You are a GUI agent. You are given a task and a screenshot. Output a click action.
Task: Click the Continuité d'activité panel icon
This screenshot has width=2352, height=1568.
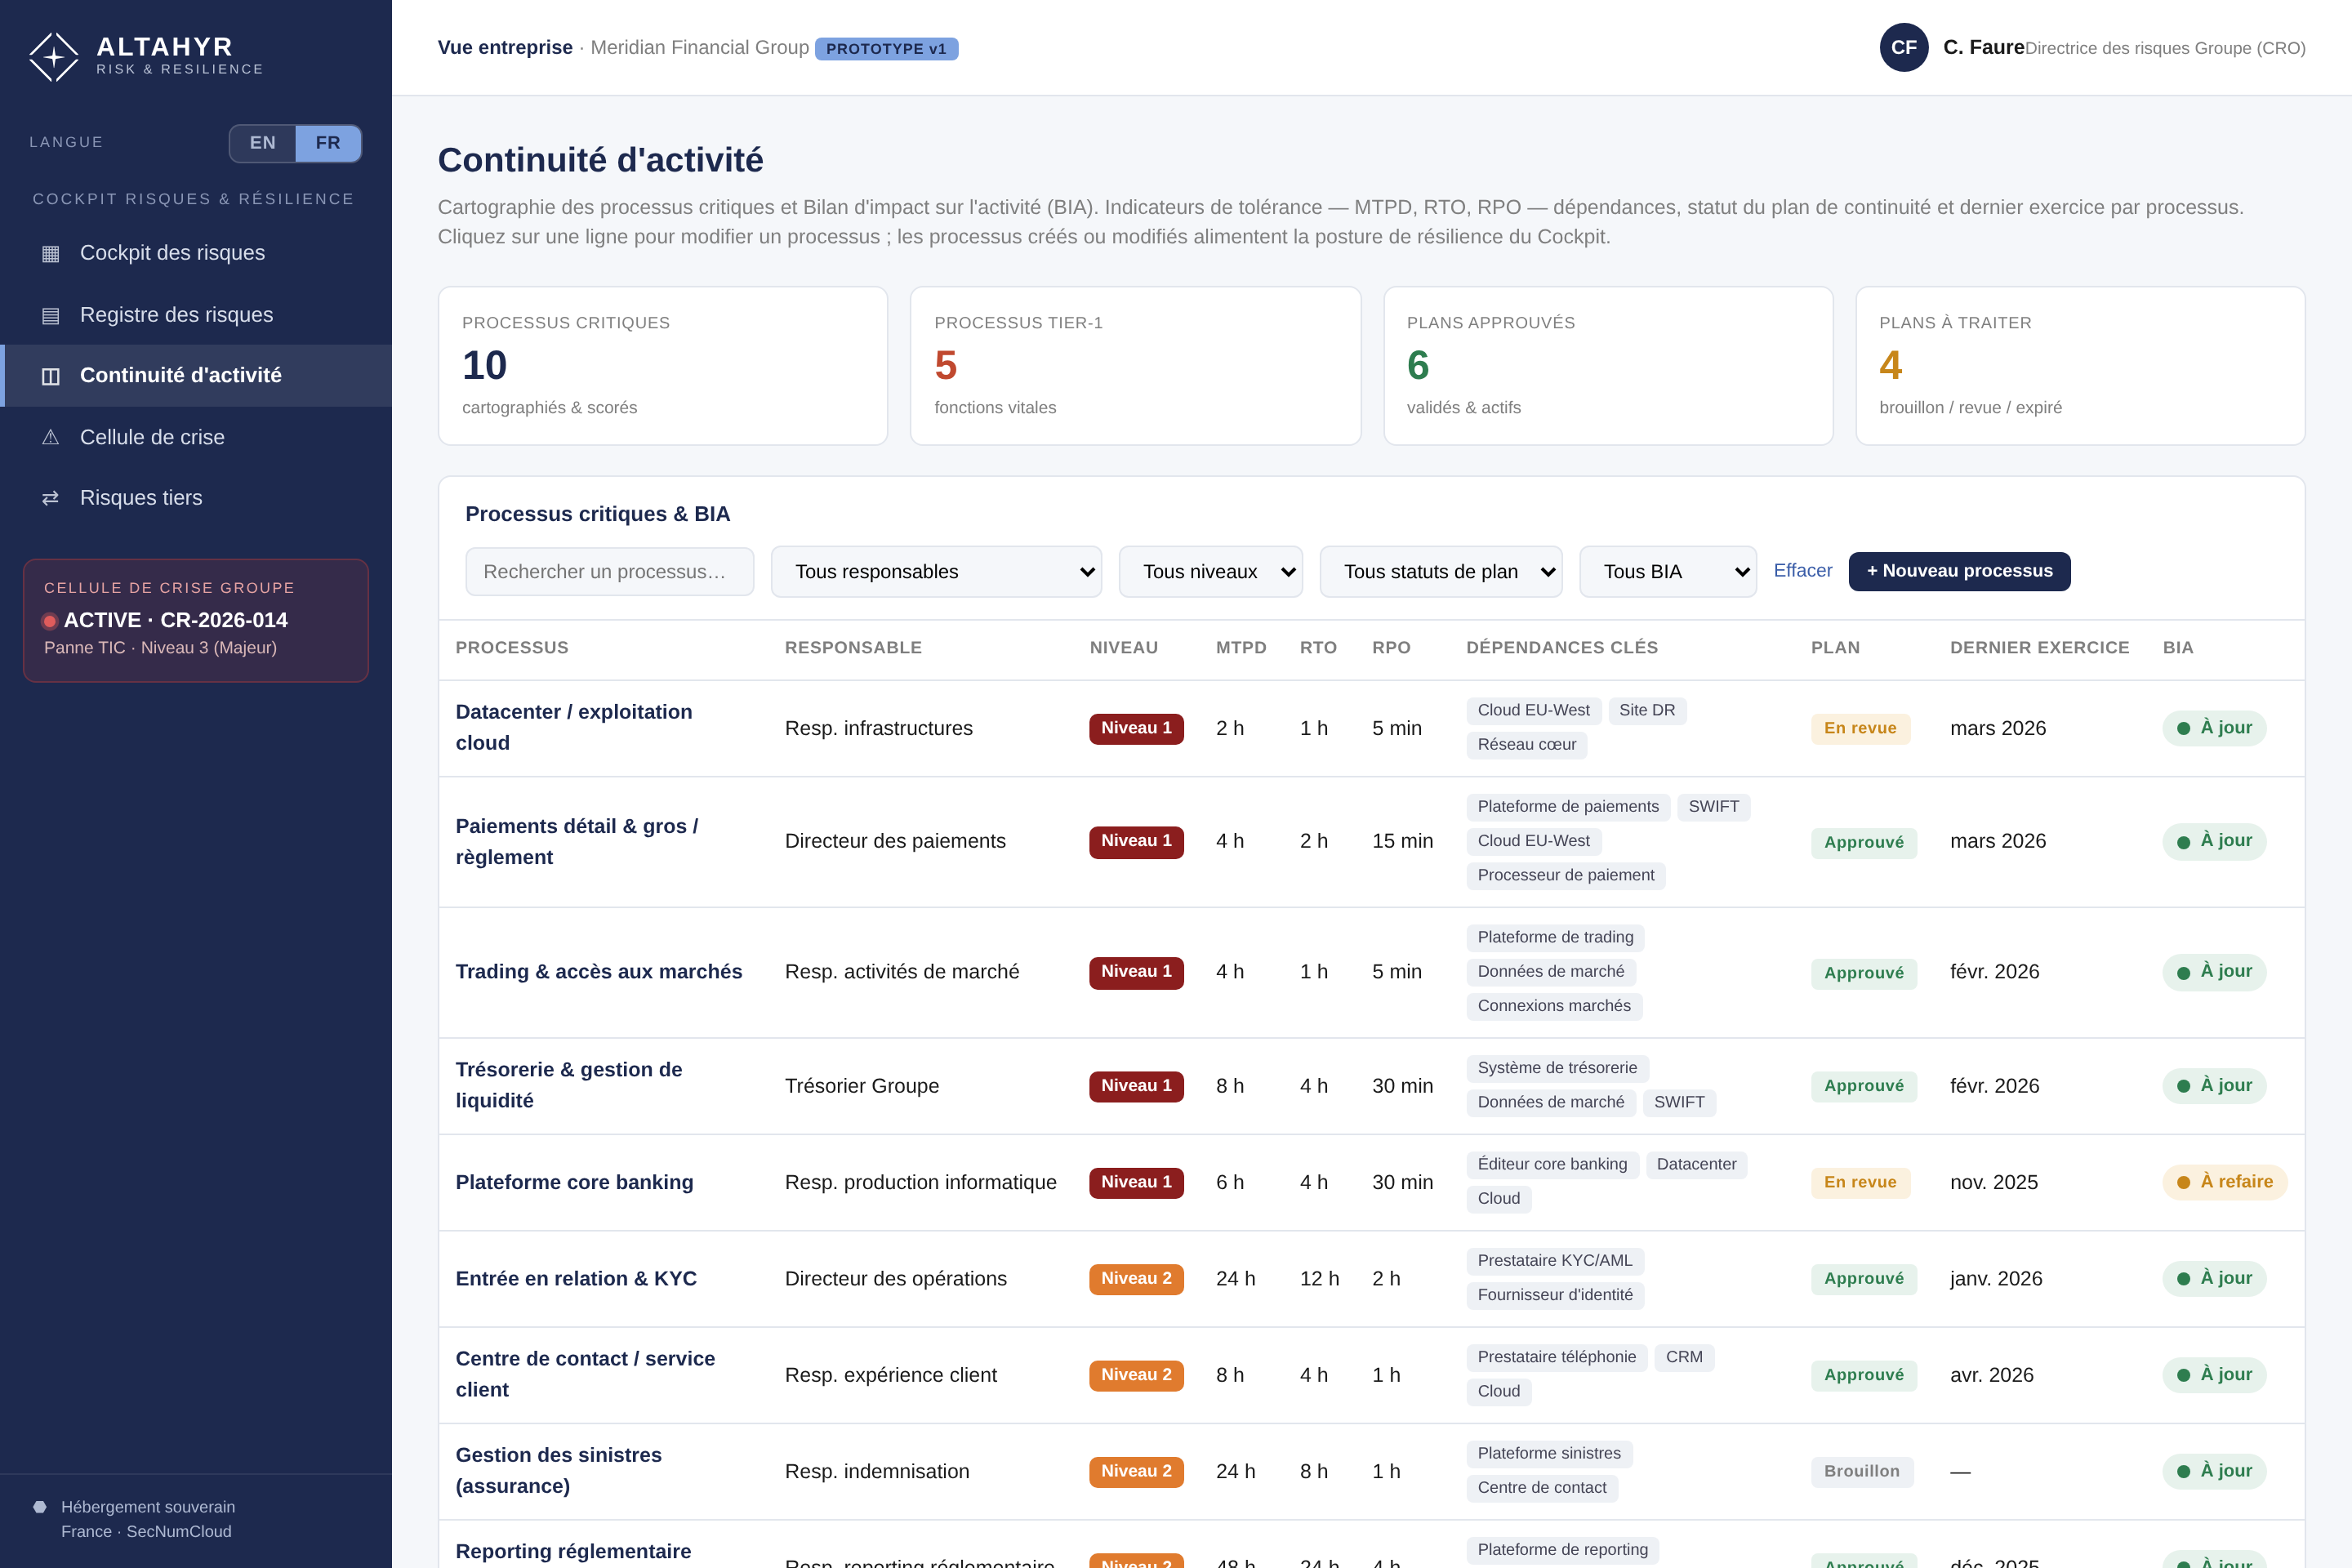(50, 376)
